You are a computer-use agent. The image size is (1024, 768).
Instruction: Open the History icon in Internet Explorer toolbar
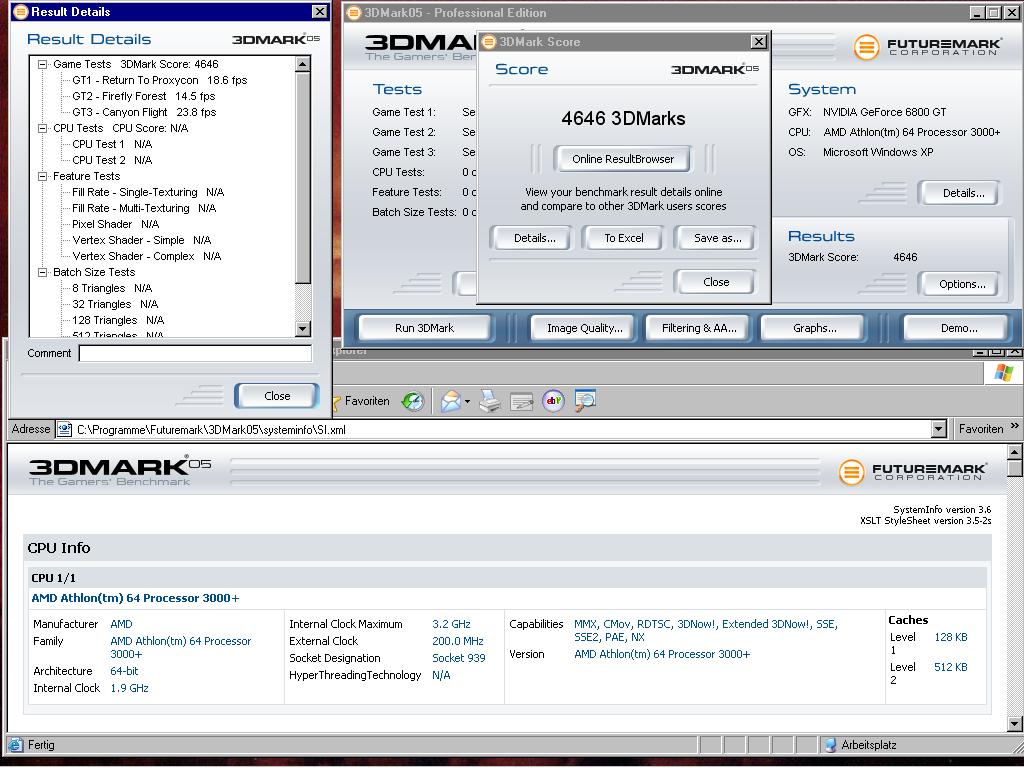click(413, 401)
